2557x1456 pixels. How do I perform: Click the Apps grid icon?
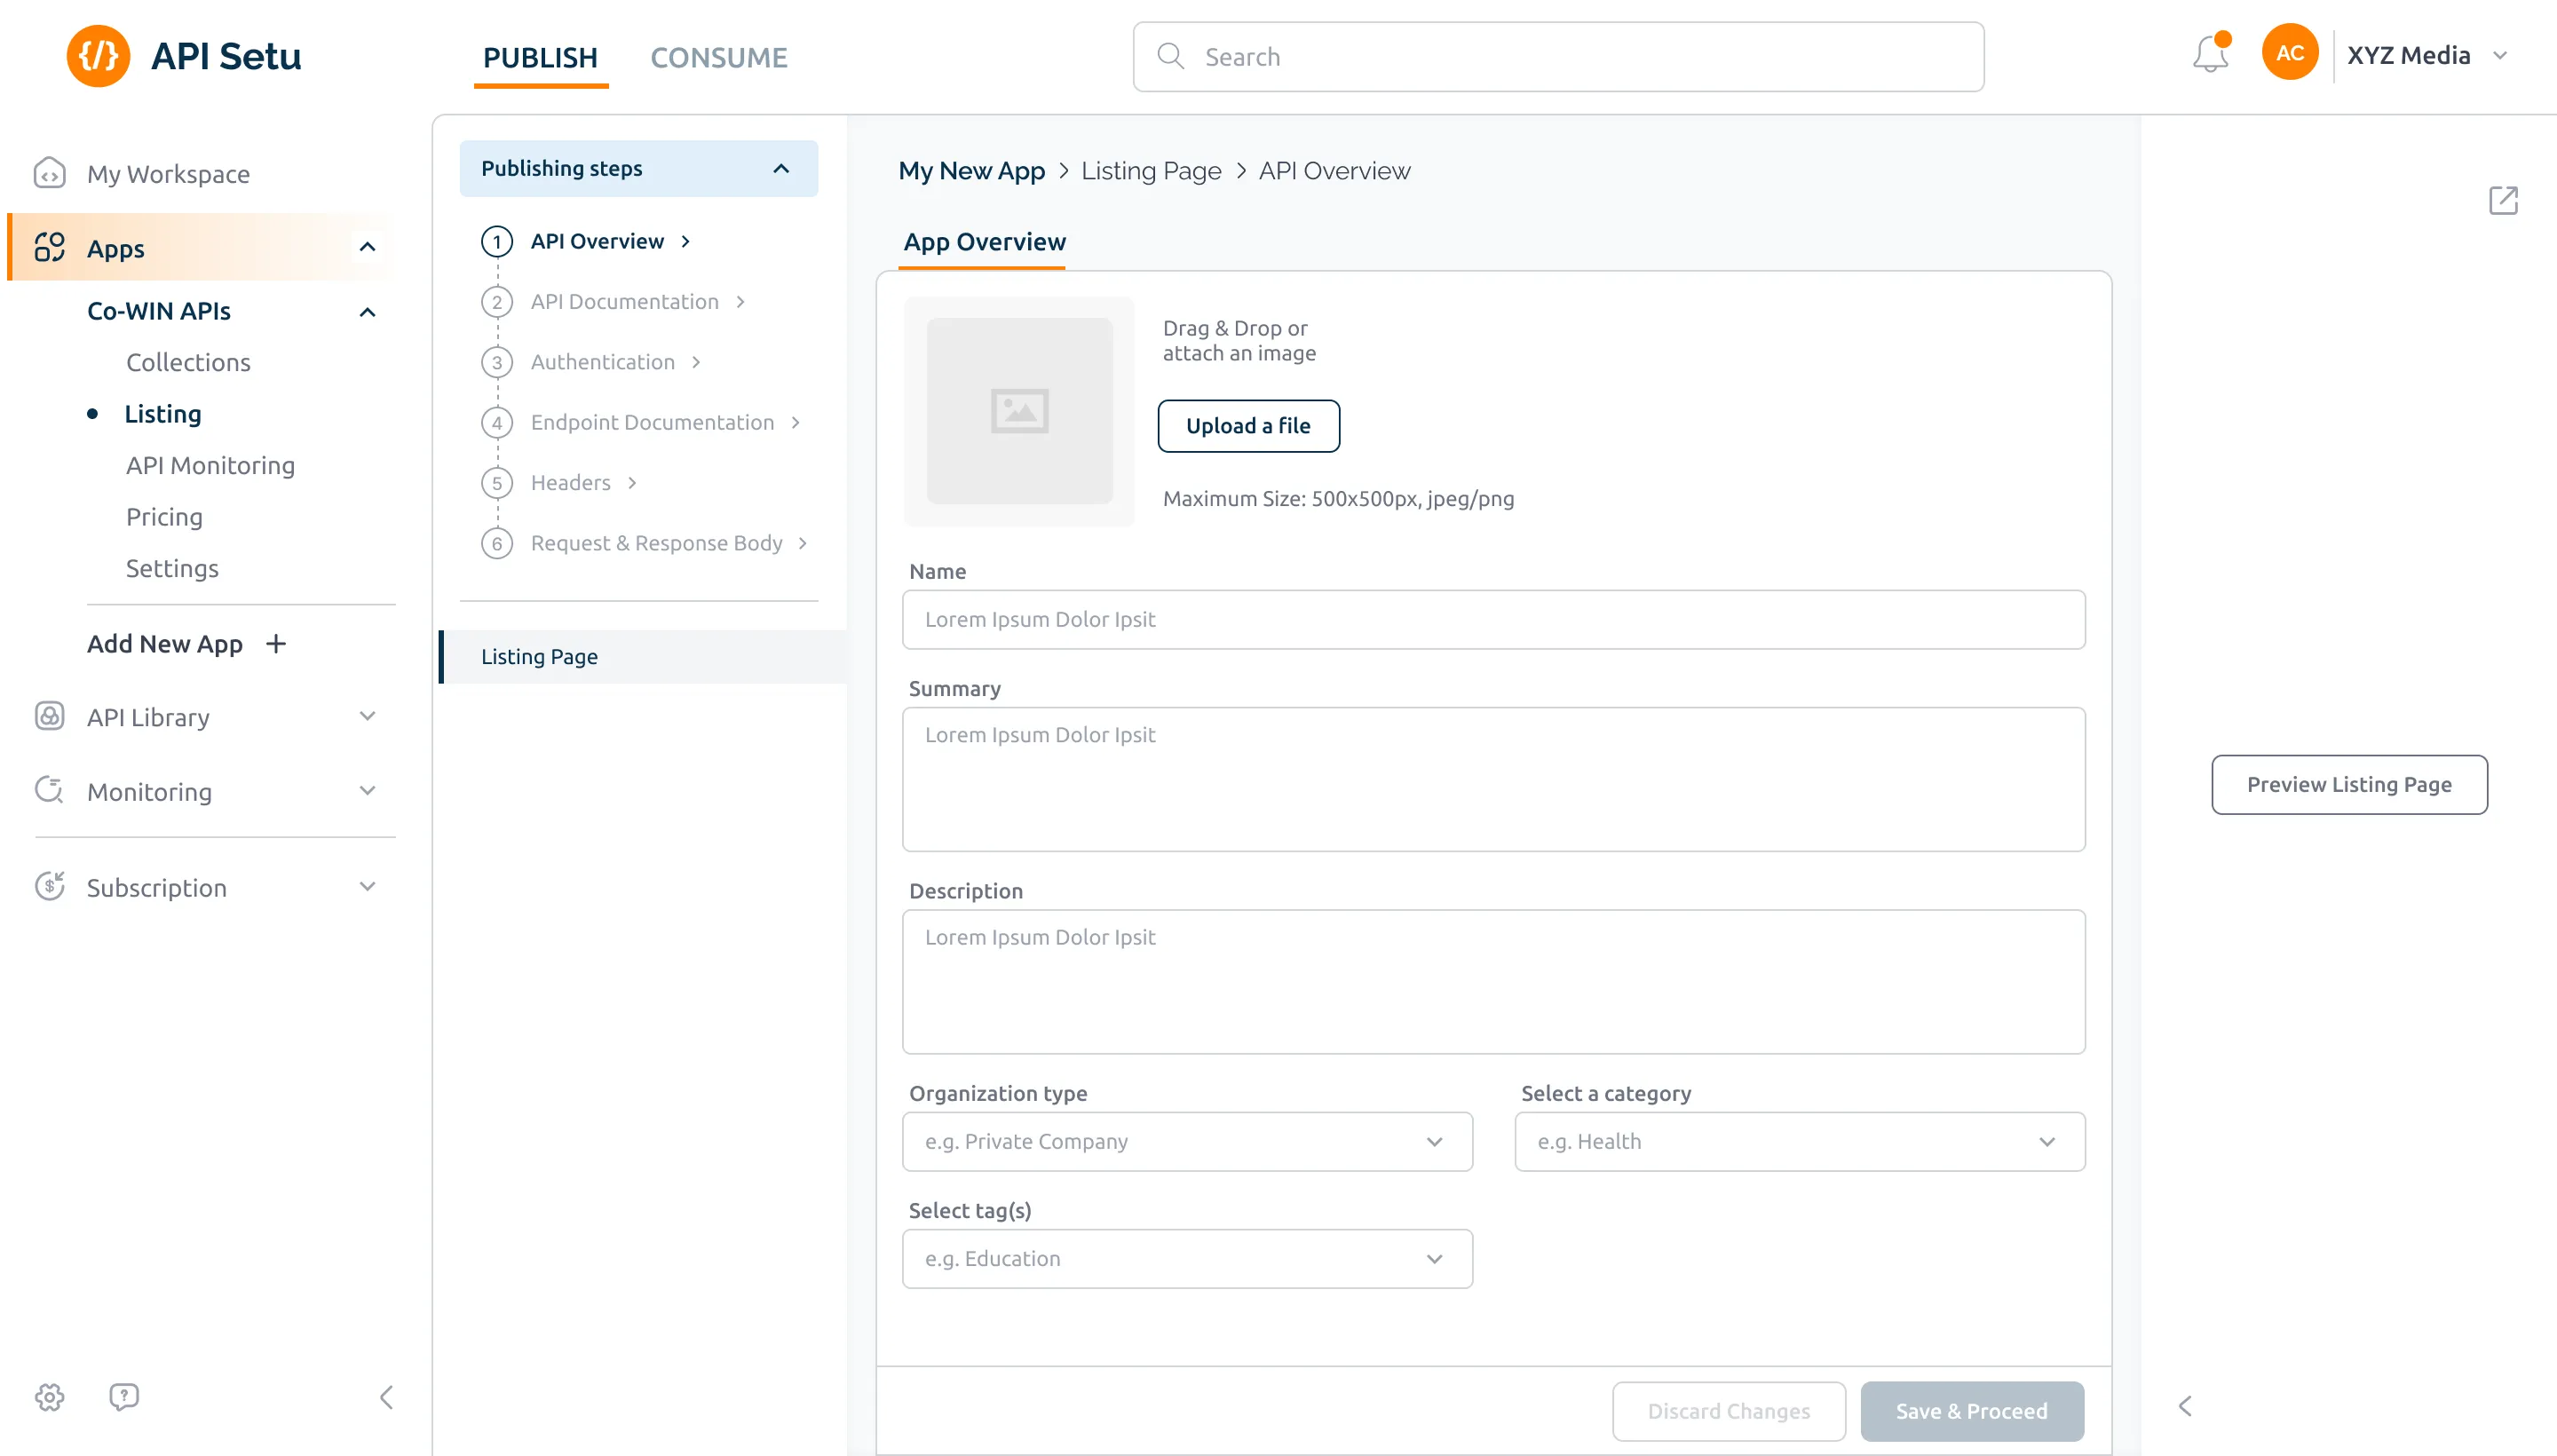[49, 247]
